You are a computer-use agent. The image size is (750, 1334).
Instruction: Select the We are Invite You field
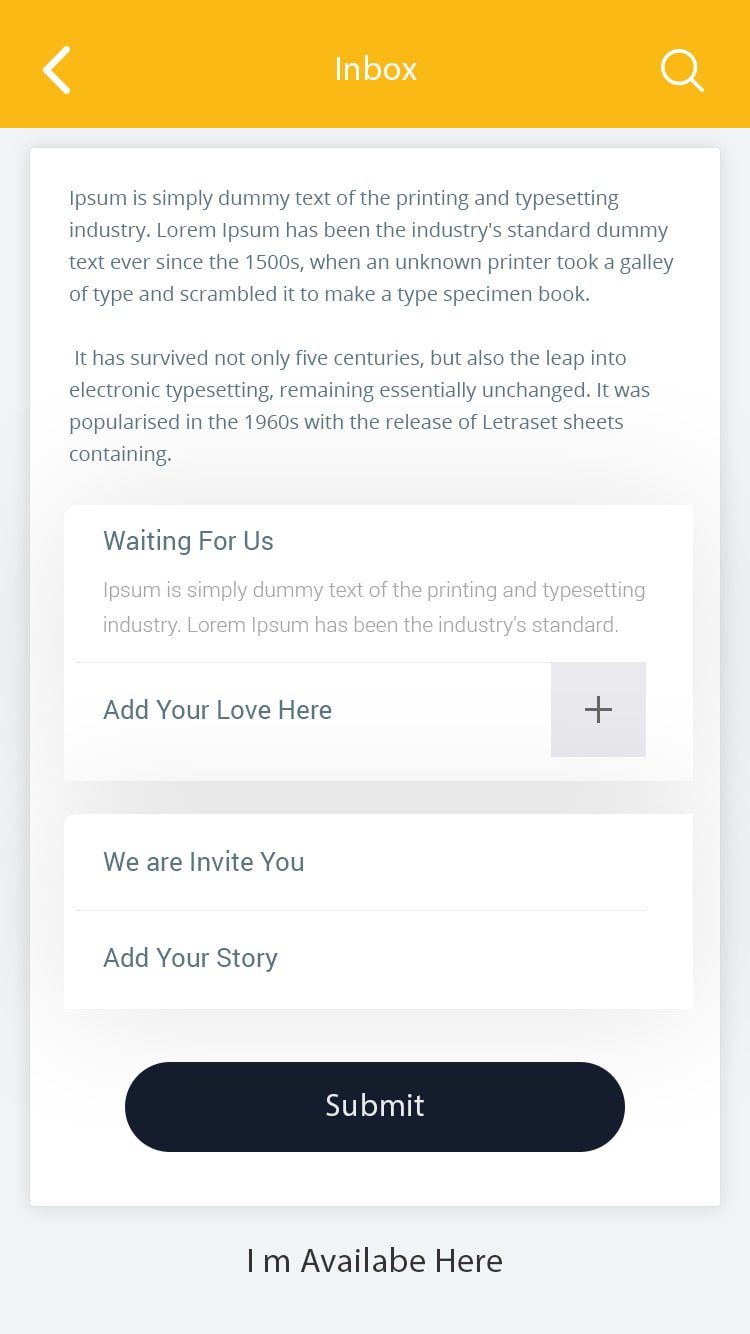coord(361,862)
